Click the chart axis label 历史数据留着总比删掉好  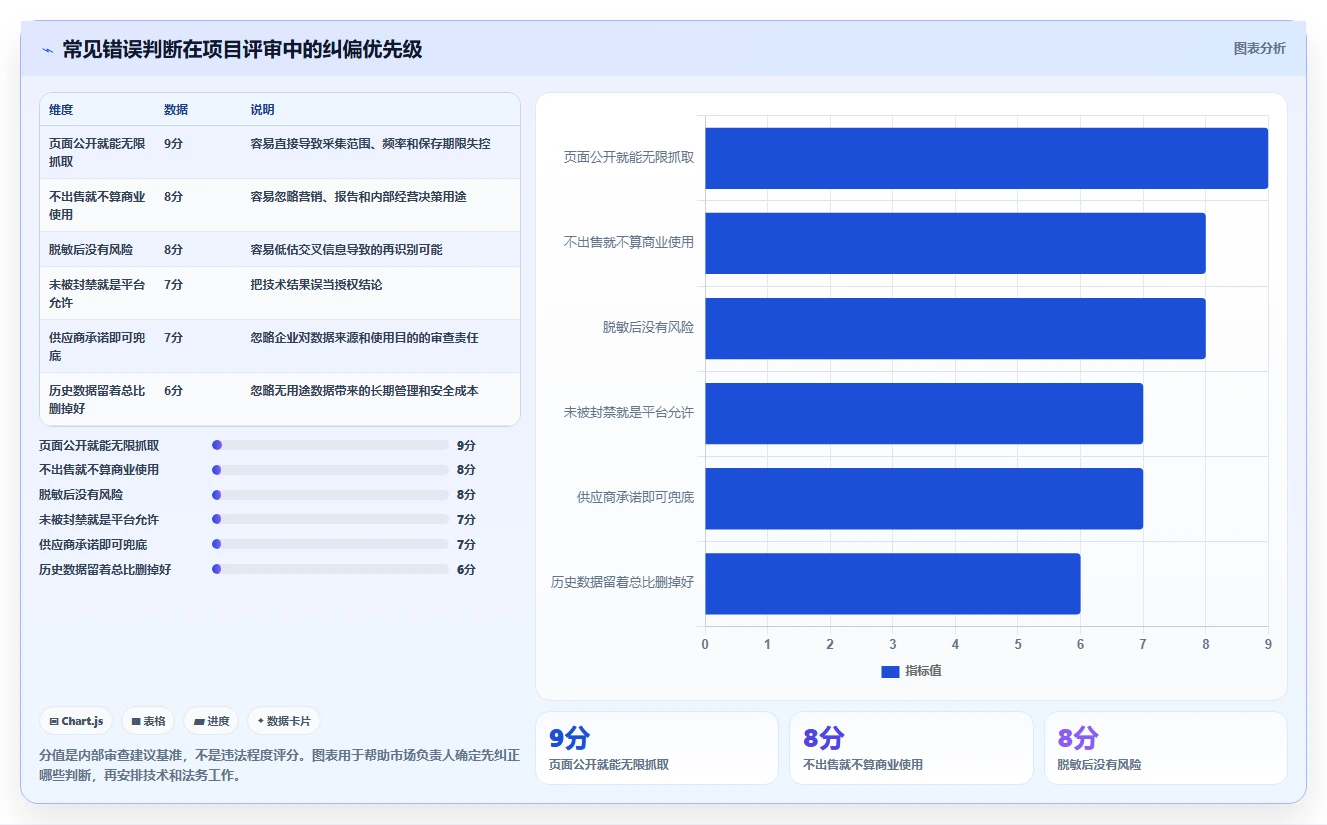tap(623, 582)
